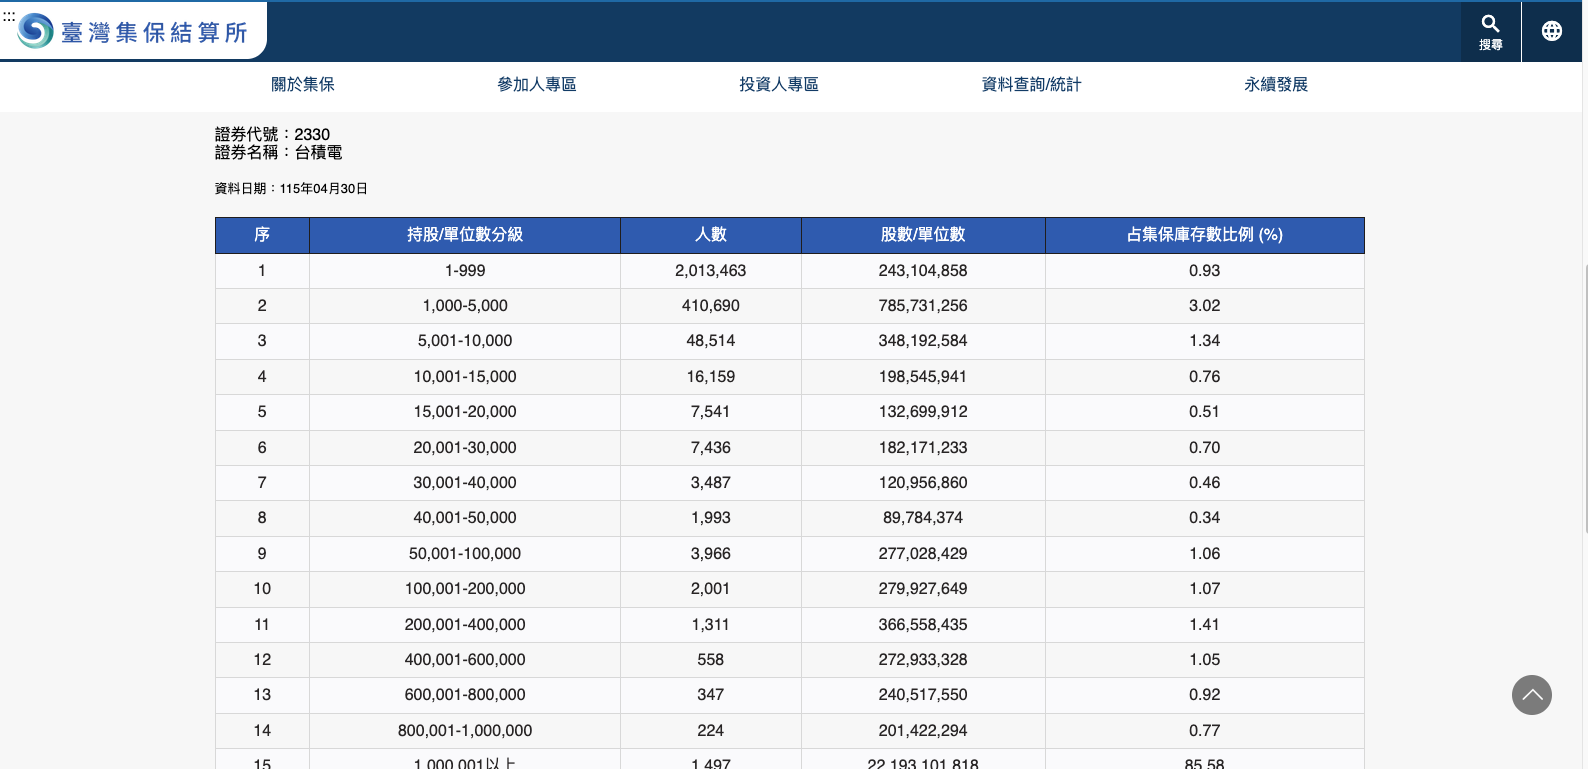Screen dimensions: 1588x769
Task: Open the 永續發展 menu
Action: (x=1276, y=85)
